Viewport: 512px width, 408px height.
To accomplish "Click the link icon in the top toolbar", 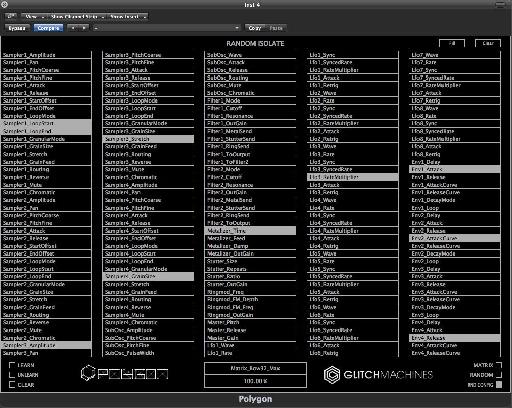I will pos(11,16).
